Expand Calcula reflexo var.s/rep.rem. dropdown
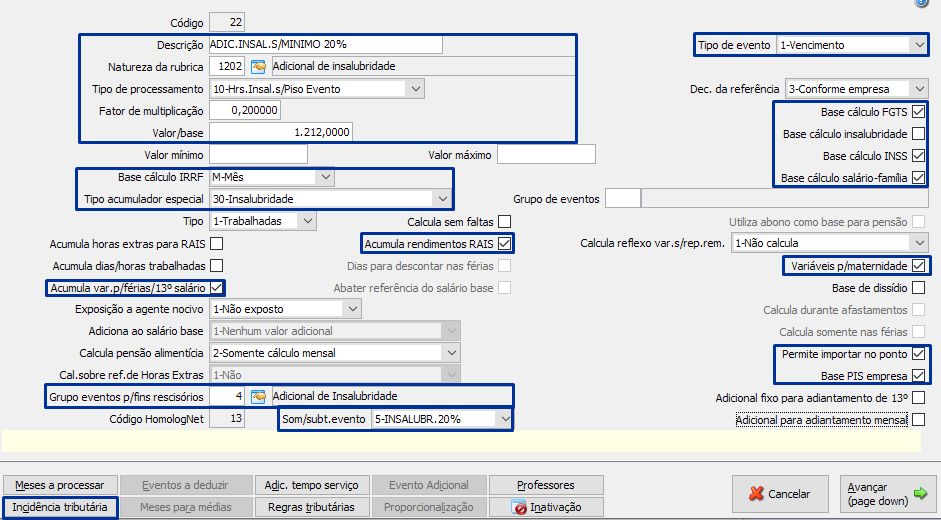This screenshot has width=941, height=520. [x=829, y=243]
